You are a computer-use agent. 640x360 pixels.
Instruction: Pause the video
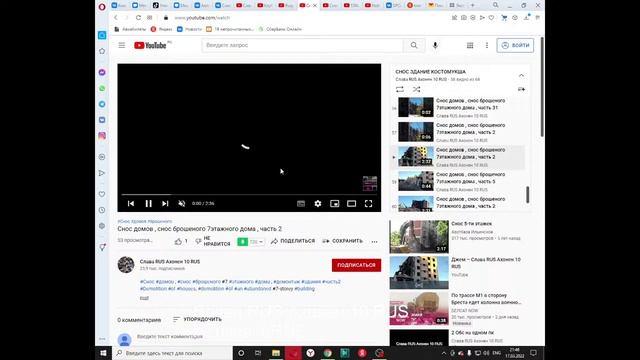149,203
